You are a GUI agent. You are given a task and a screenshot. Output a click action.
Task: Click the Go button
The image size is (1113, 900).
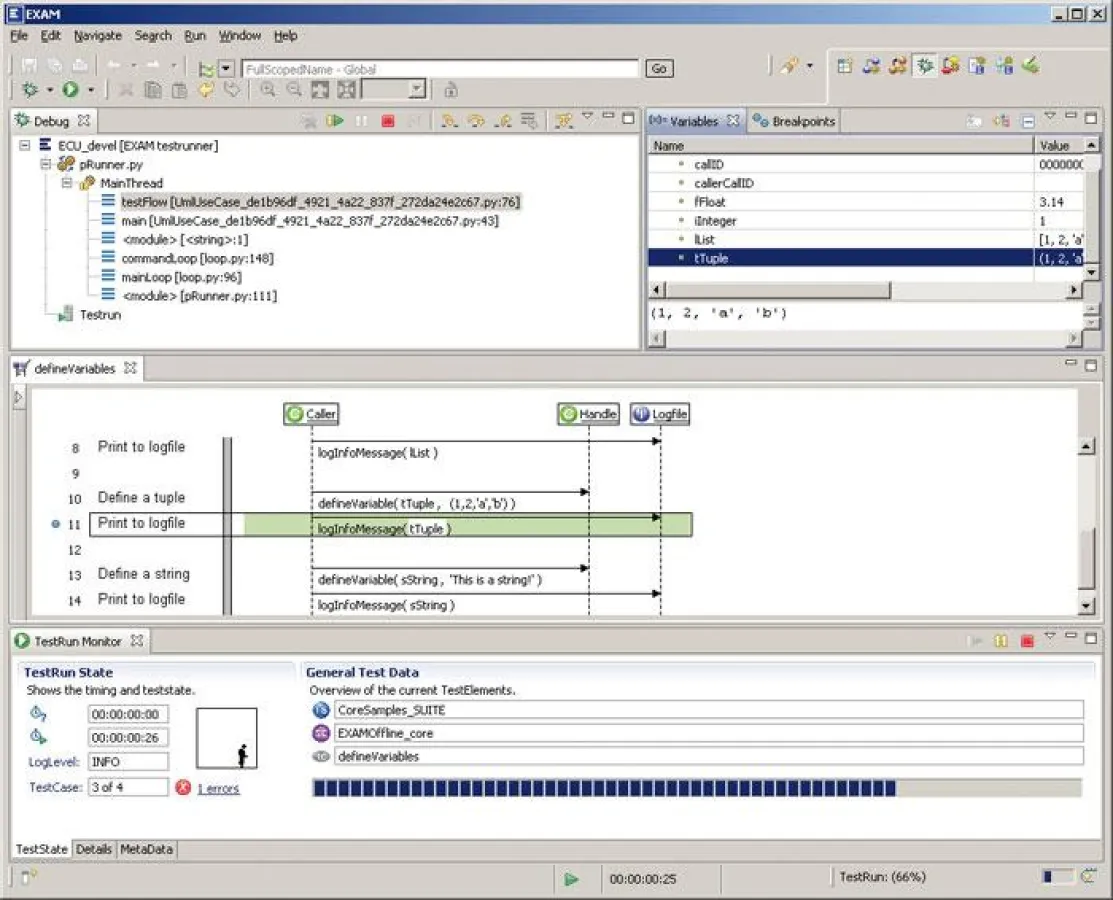[659, 69]
